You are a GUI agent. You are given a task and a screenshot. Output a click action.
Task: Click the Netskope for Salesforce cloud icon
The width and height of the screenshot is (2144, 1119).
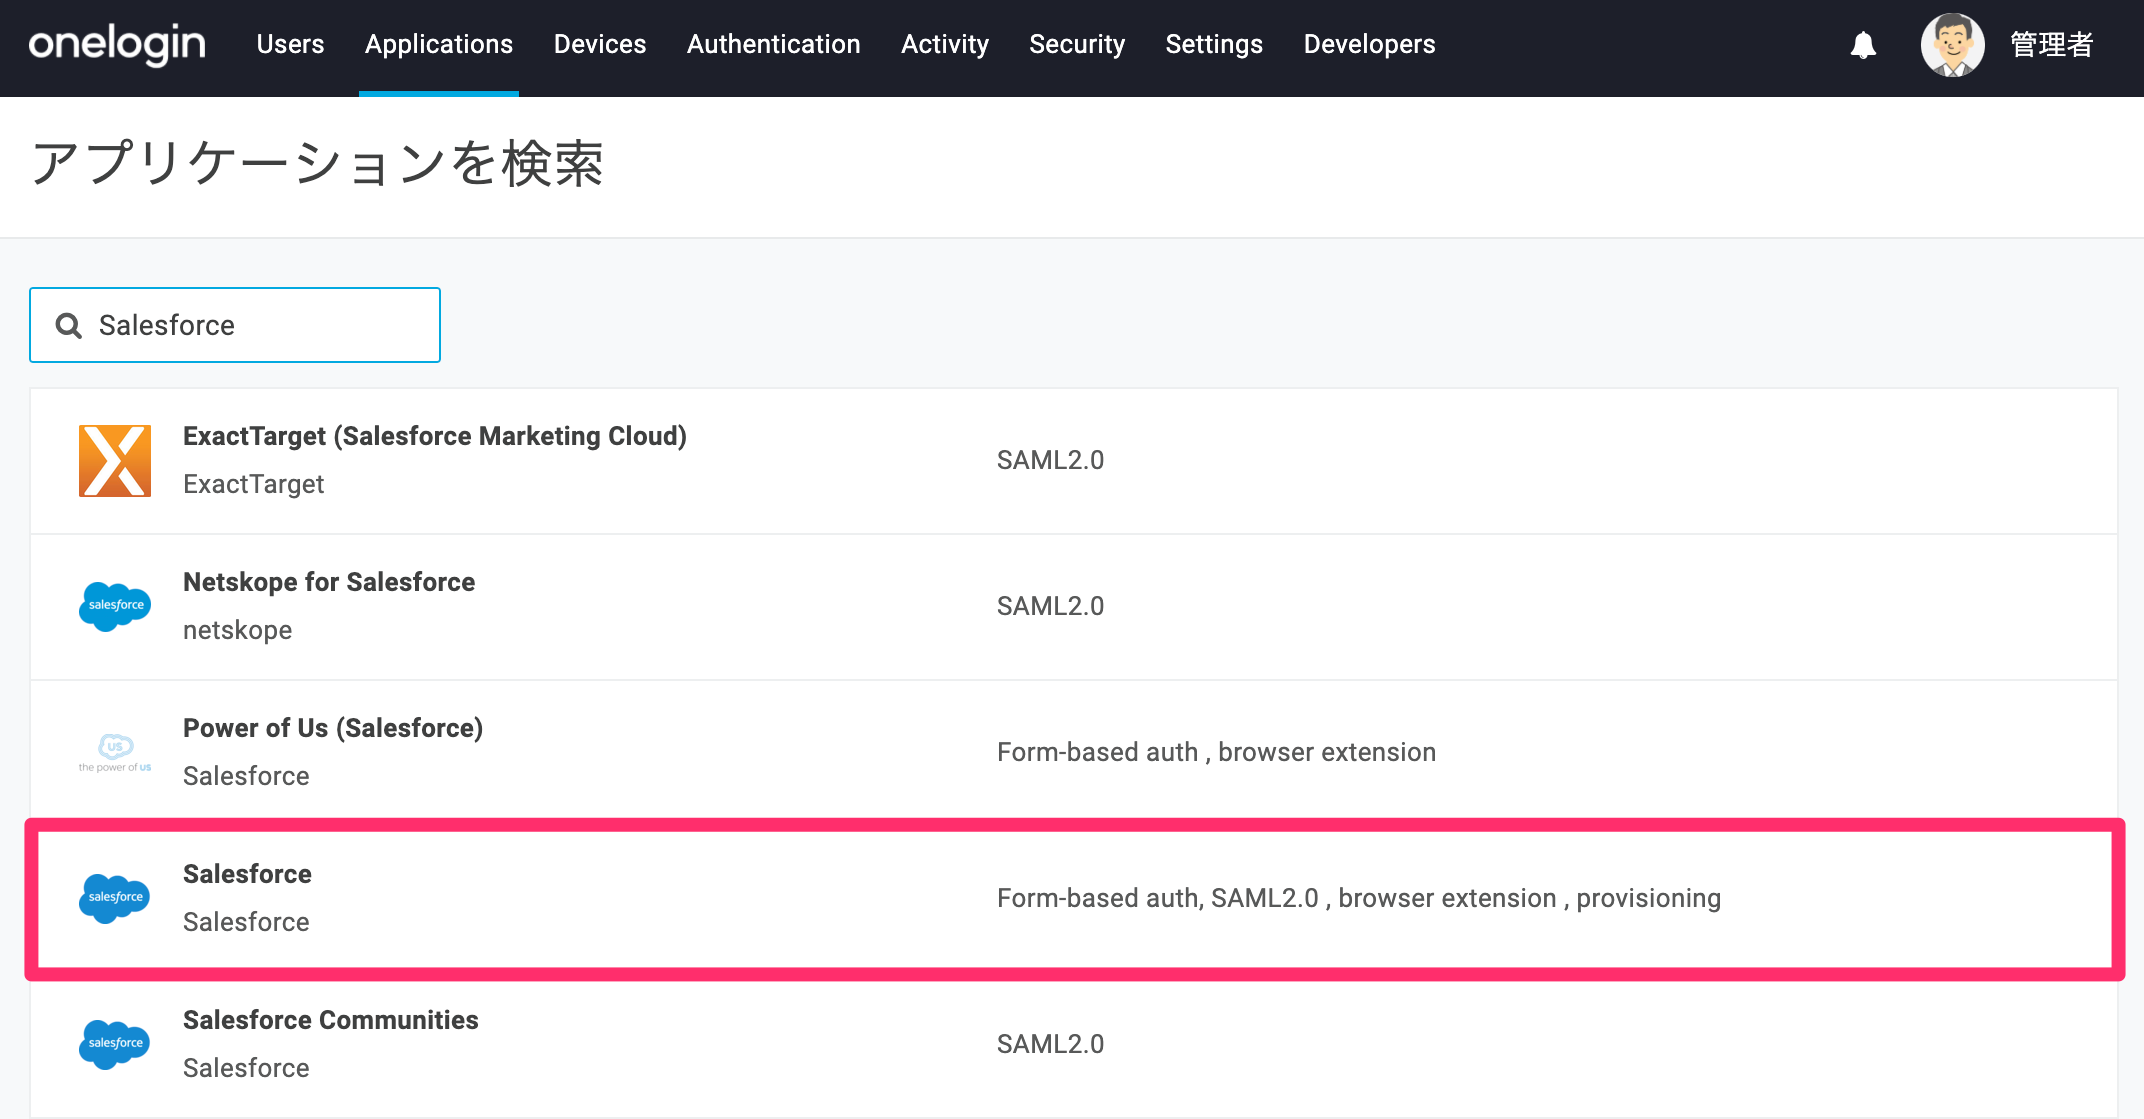115,606
